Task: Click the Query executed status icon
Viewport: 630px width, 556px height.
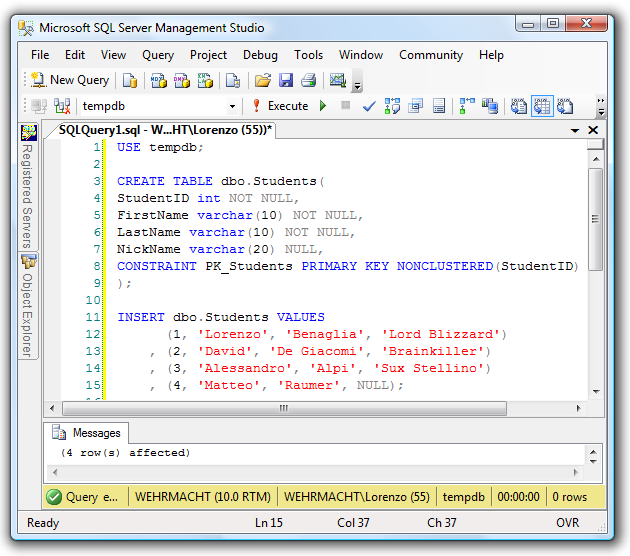Action: (54, 497)
